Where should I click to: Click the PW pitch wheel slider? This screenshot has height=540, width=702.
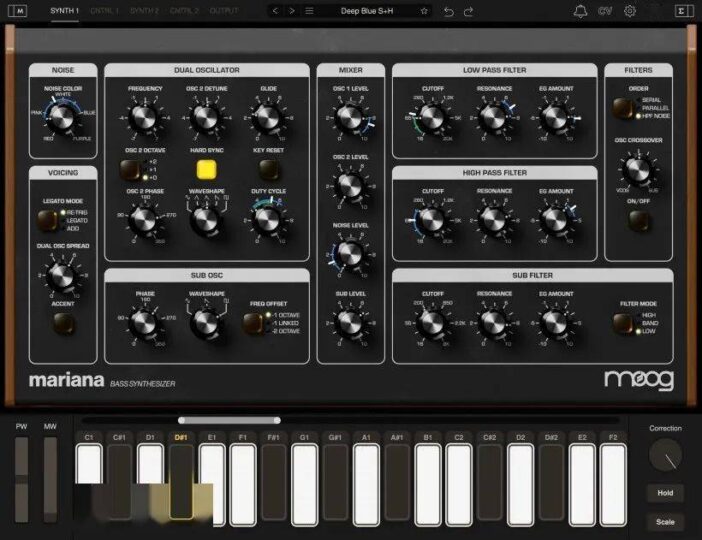tap(21, 479)
